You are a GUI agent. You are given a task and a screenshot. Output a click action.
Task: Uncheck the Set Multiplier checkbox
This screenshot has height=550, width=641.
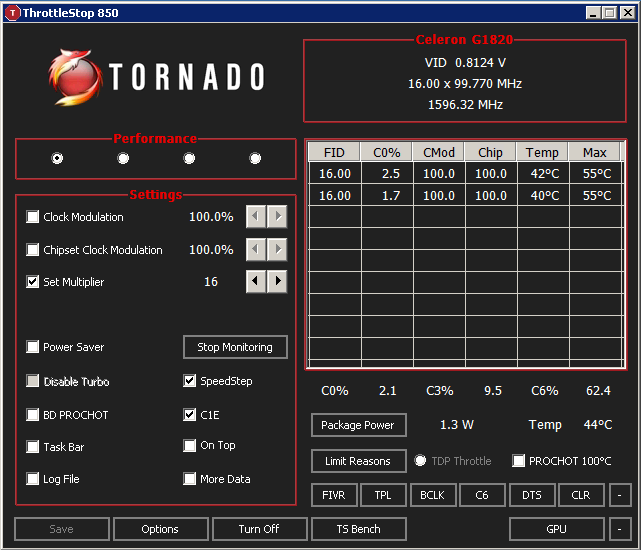coord(32,281)
